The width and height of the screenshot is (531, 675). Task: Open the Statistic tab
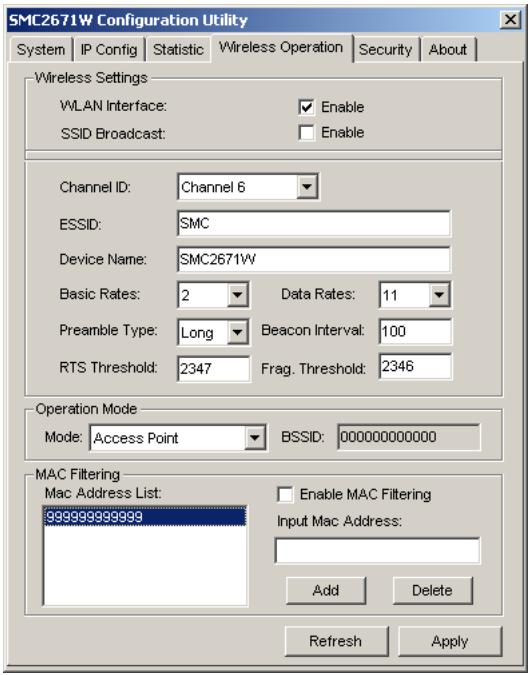[178, 50]
